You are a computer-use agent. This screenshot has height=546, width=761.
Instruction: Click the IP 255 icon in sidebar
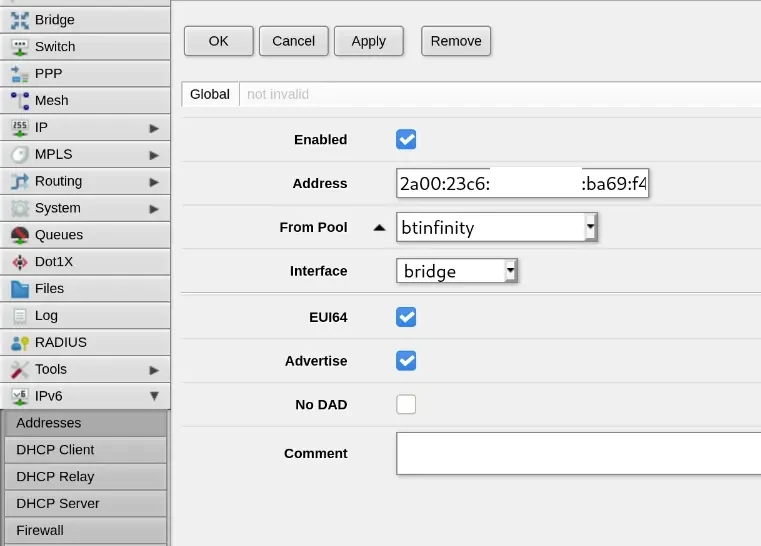click(19, 128)
